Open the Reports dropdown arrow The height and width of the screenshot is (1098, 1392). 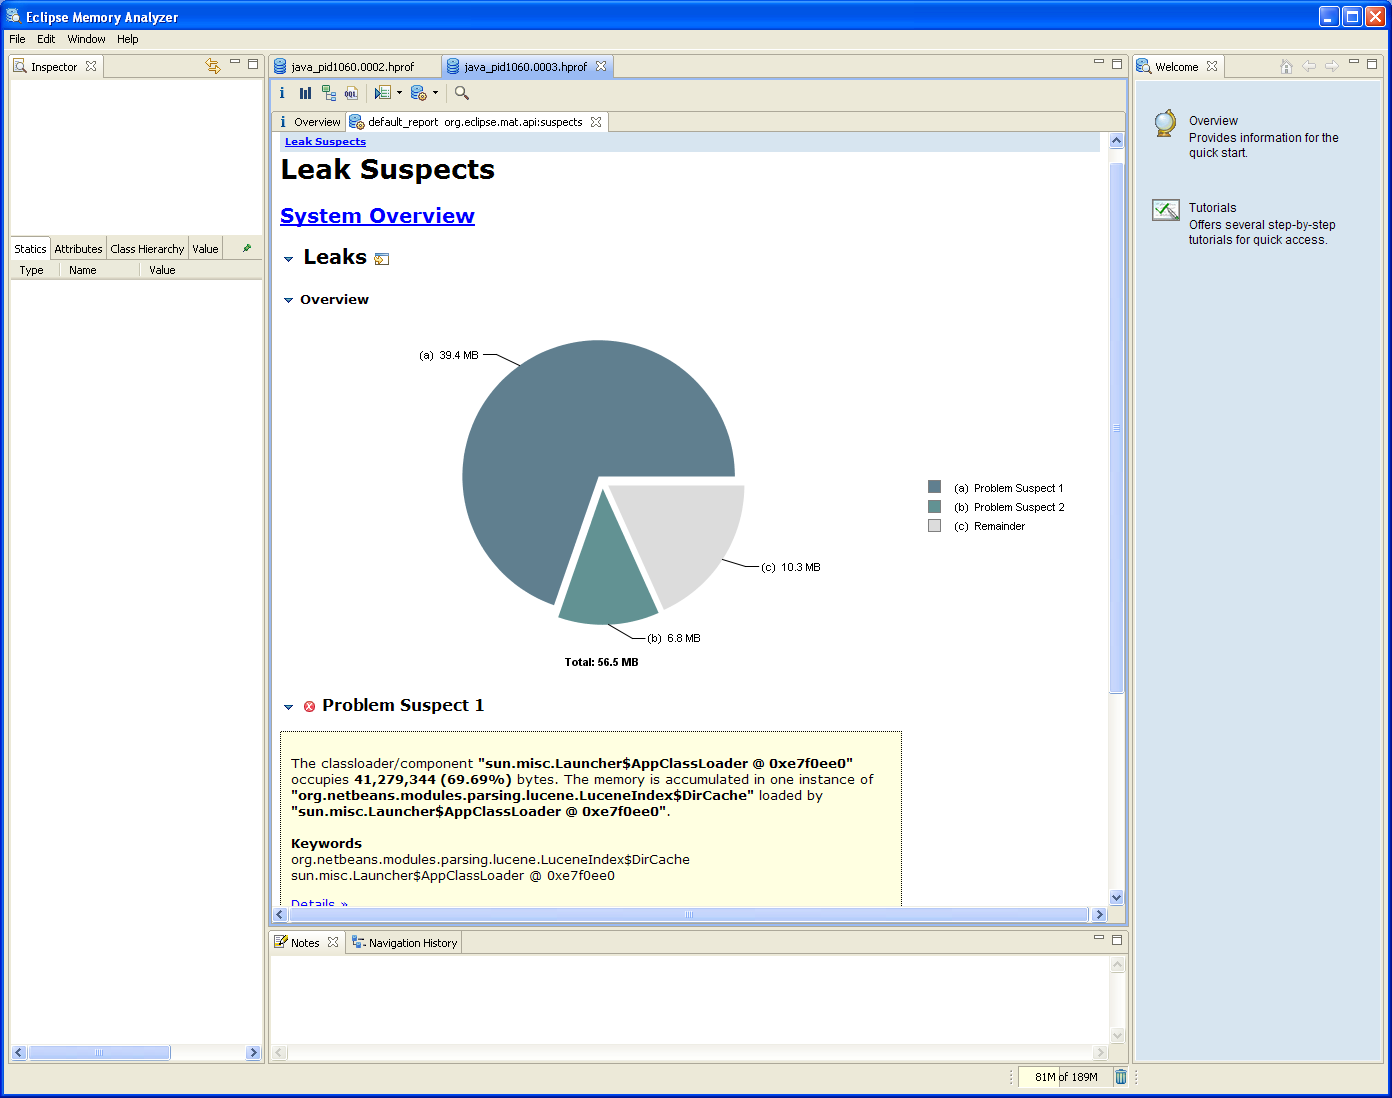(x=435, y=93)
